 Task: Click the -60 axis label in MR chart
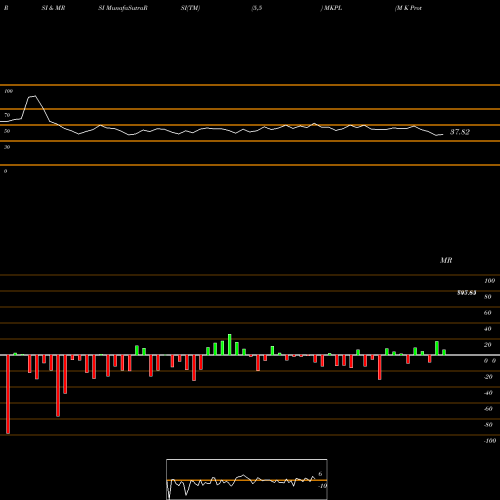tap(488, 409)
